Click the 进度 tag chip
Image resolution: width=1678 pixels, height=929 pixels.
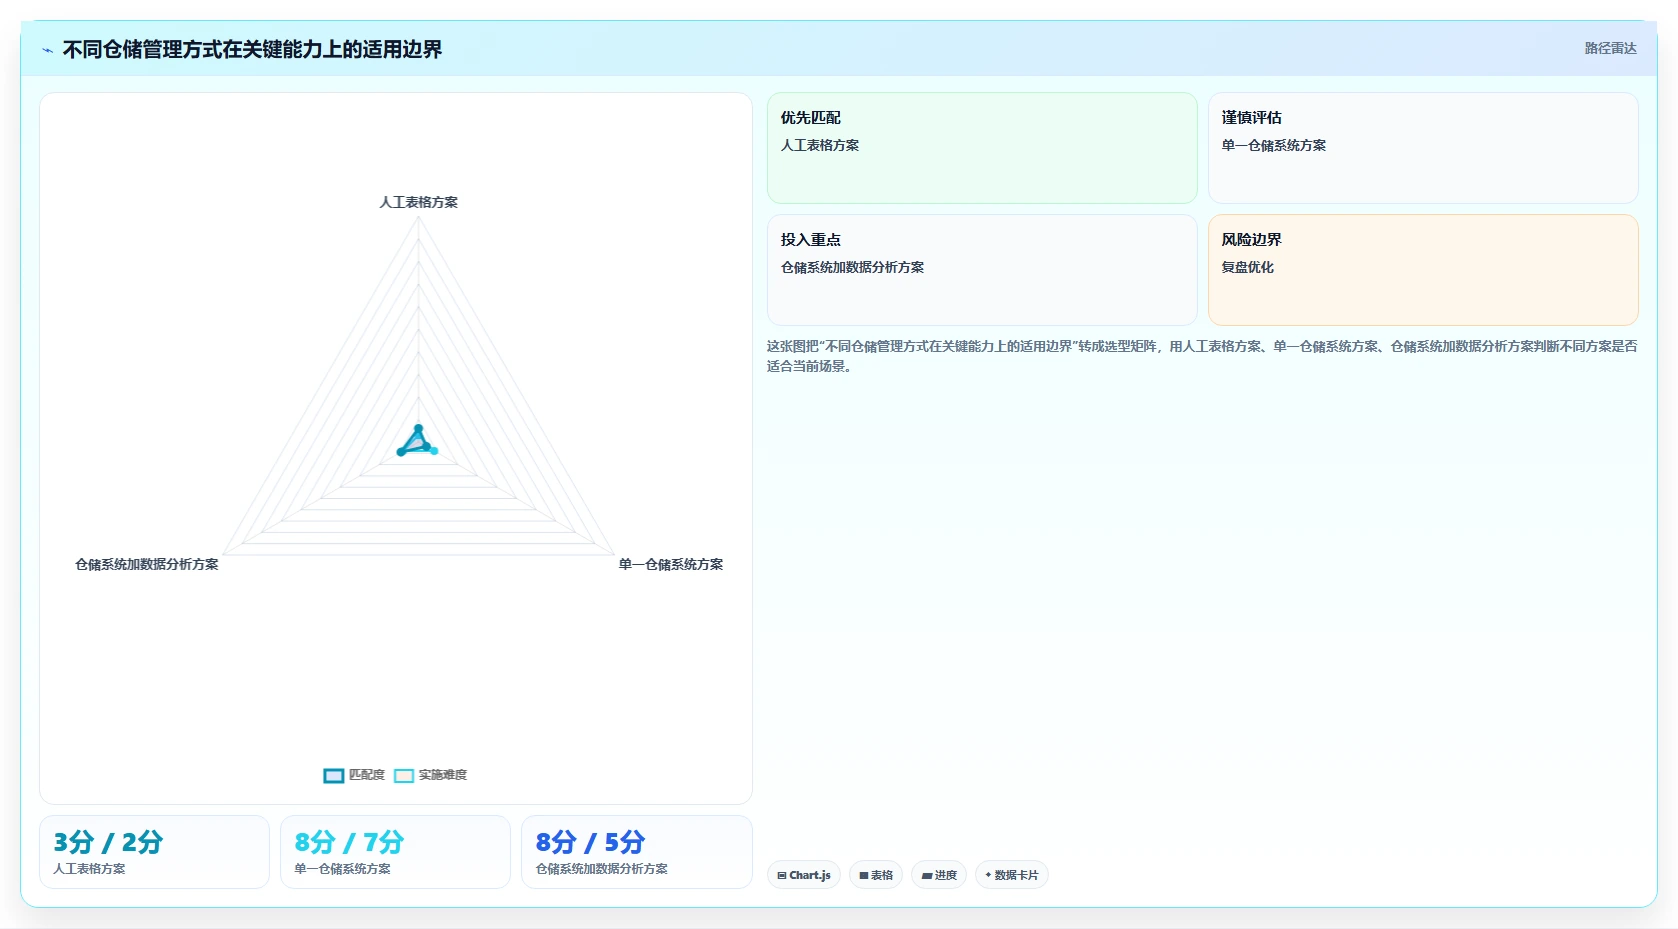(939, 875)
